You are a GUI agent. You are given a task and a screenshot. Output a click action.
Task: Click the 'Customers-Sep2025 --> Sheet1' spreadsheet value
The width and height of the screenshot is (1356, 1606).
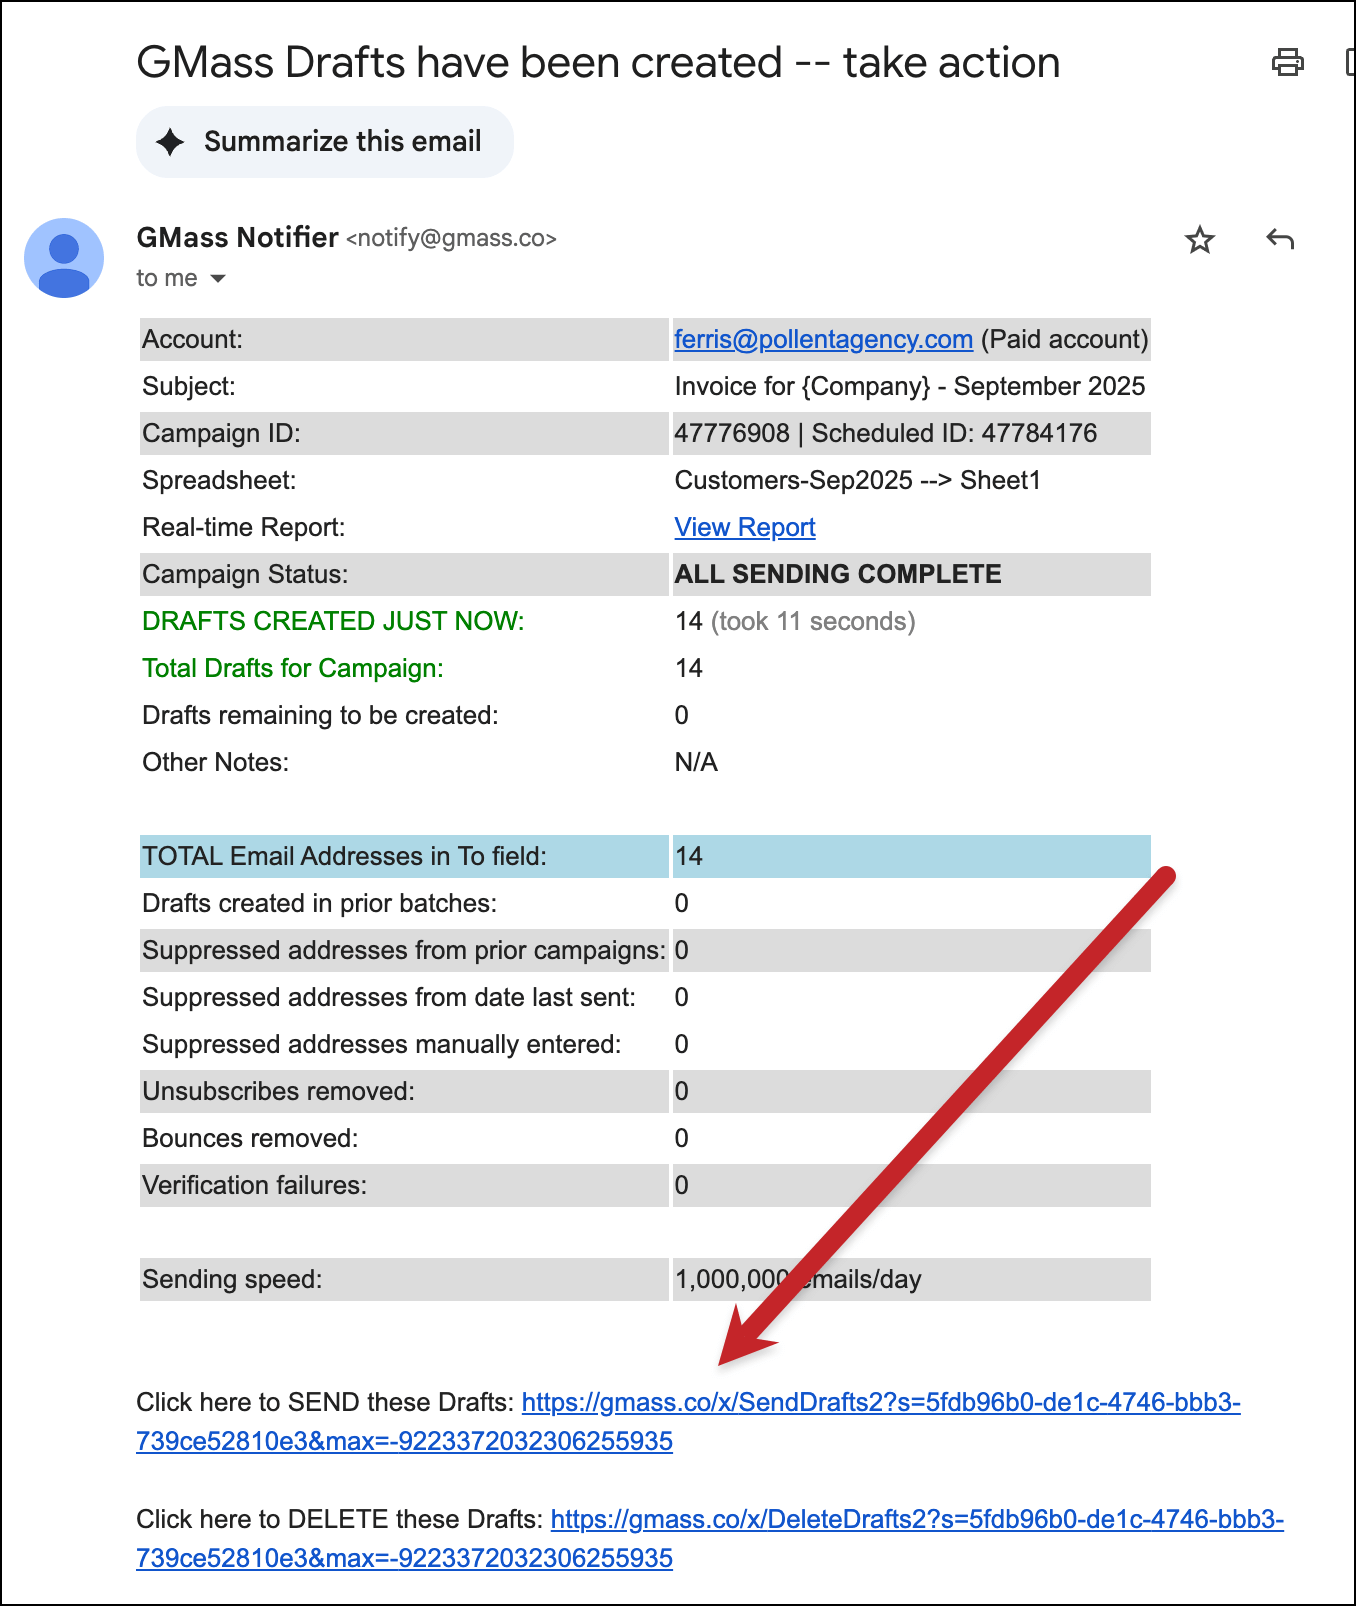pyautogui.click(x=857, y=481)
